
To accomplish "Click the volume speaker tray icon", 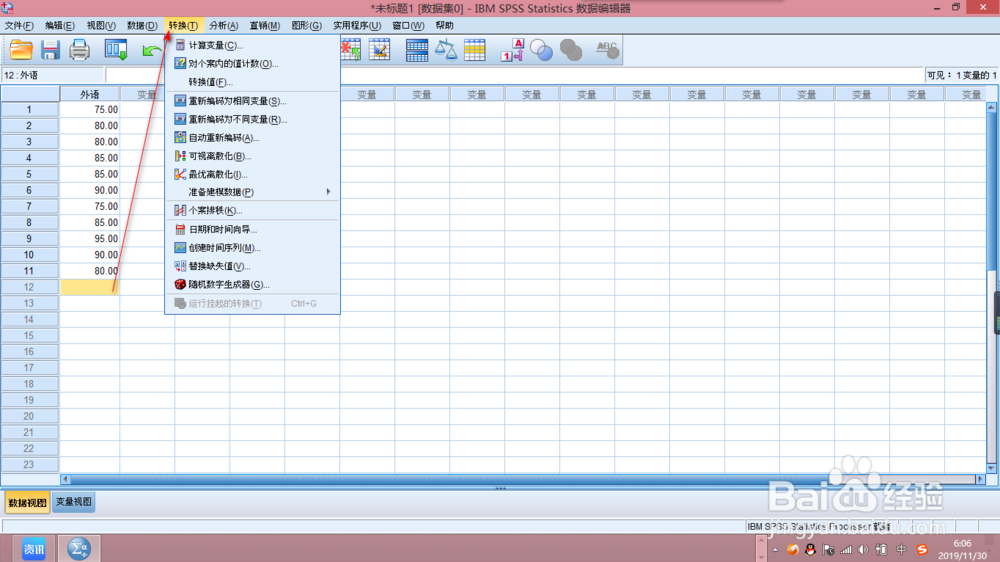I will coord(864,549).
